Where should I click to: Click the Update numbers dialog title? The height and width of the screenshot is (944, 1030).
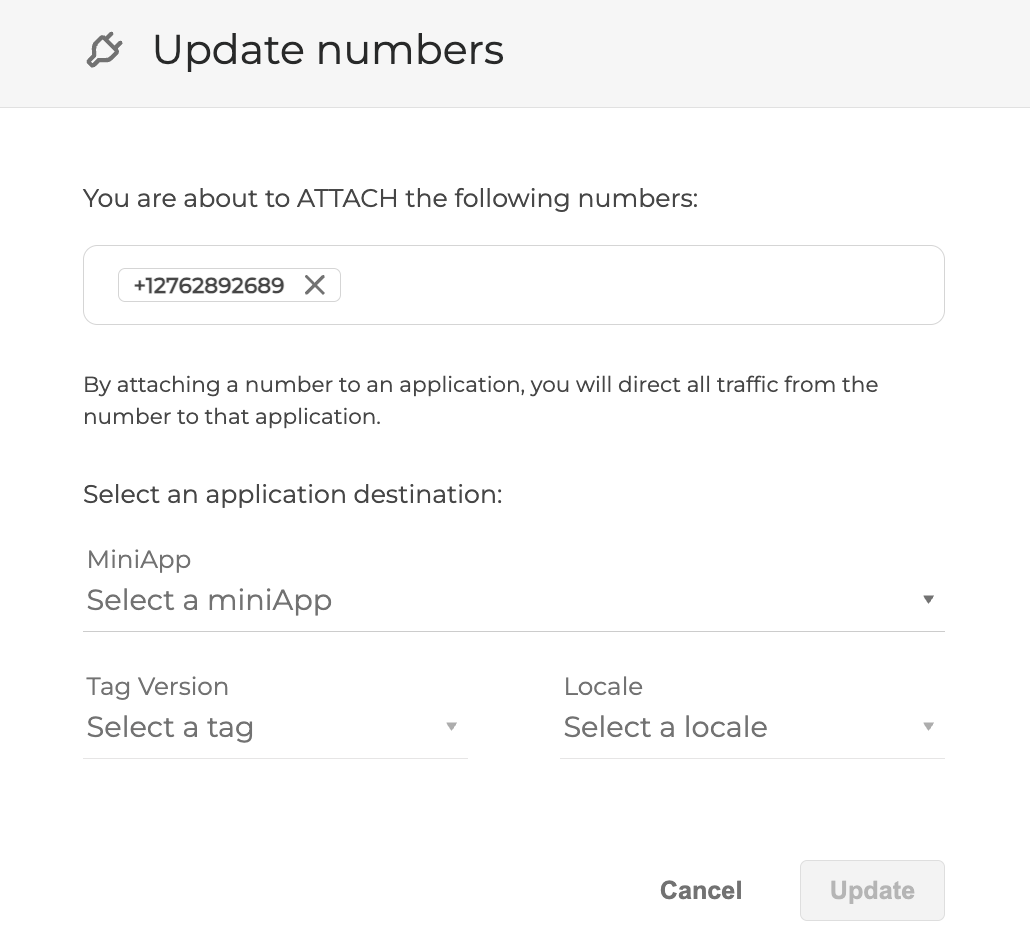(x=328, y=50)
